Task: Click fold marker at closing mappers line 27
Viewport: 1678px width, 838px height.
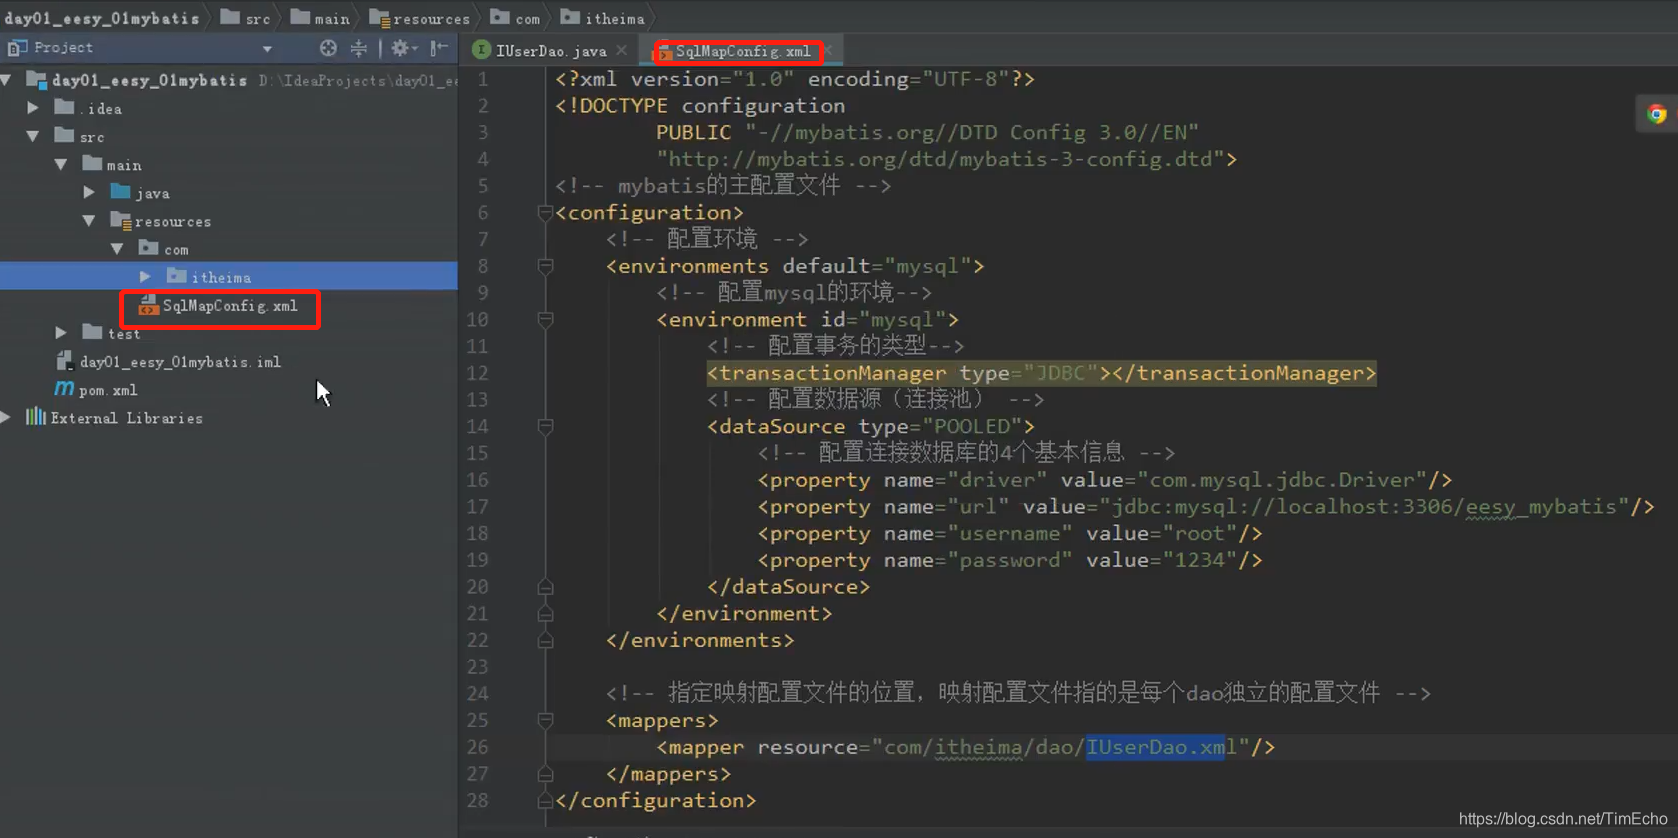Action: click(x=545, y=774)
